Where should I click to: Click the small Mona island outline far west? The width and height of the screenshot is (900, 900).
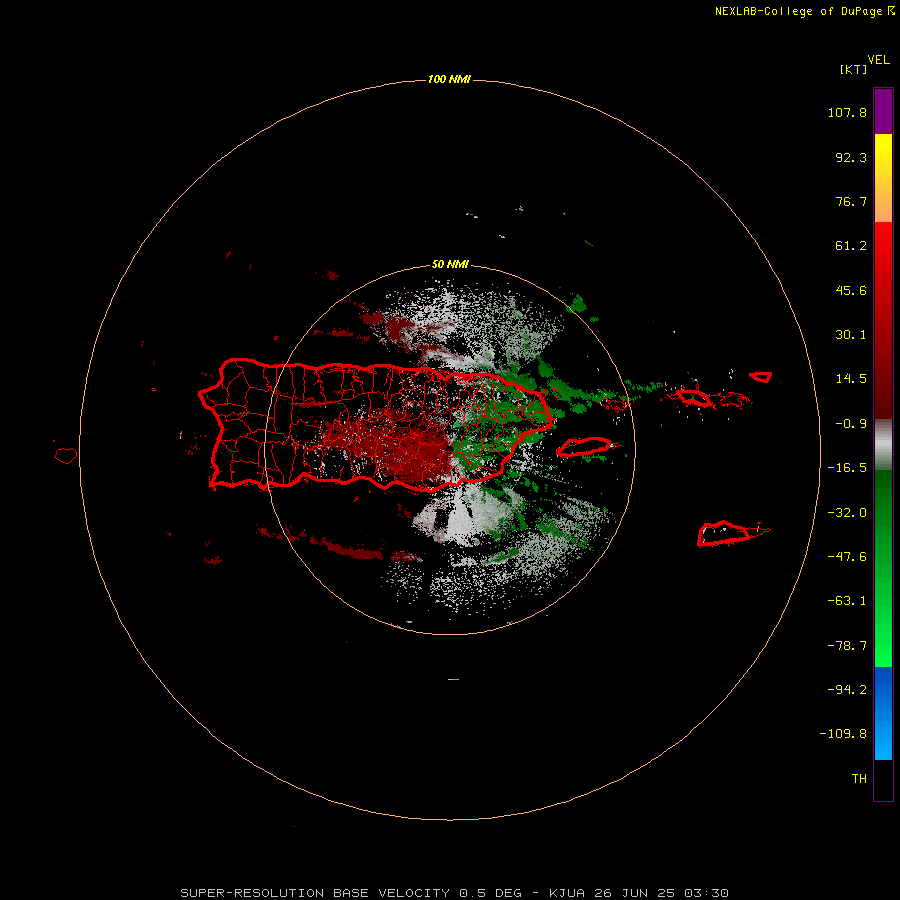pyautogui.click(x=66, y=456)
